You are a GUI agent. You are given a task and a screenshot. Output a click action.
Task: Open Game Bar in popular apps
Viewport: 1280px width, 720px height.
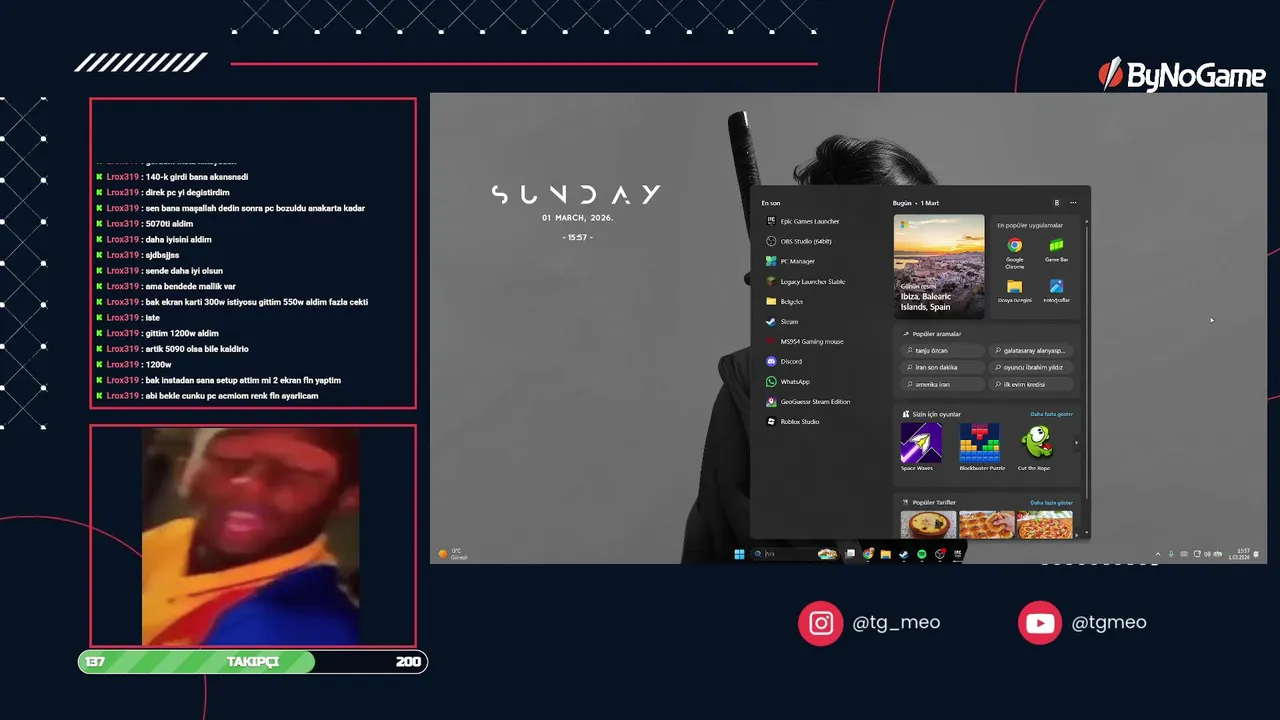[x=1056, y=250]
